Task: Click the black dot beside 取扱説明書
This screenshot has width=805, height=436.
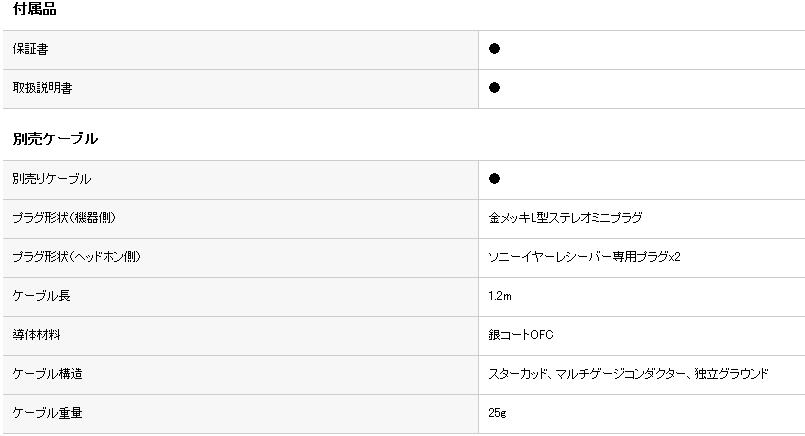Action: pyautogui.click(x=494, y=88)
